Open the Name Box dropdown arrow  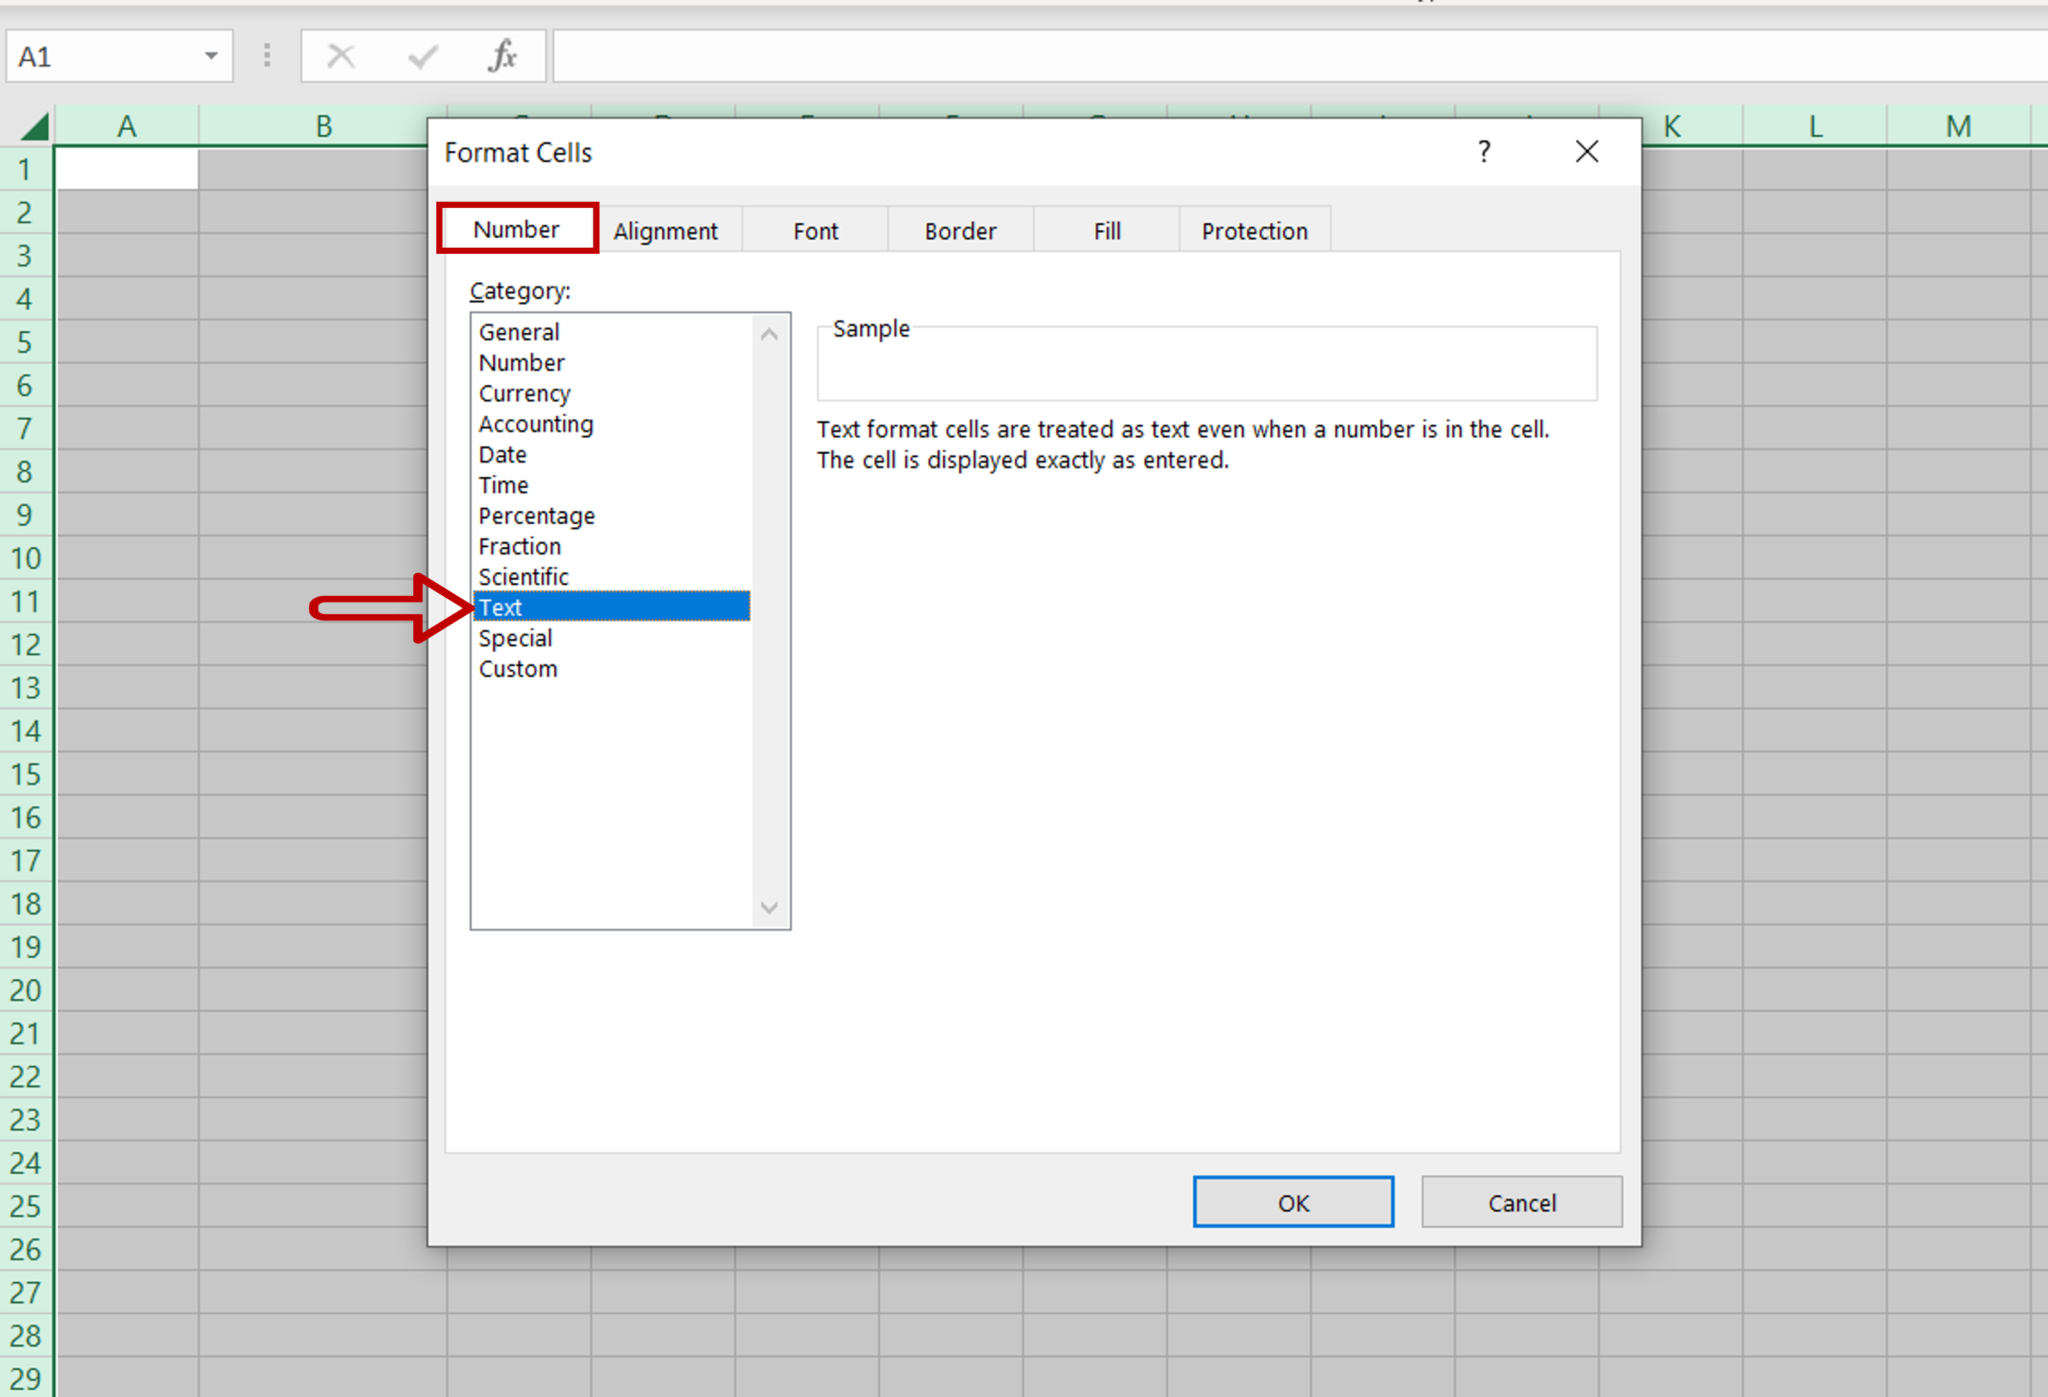point(211,56)
